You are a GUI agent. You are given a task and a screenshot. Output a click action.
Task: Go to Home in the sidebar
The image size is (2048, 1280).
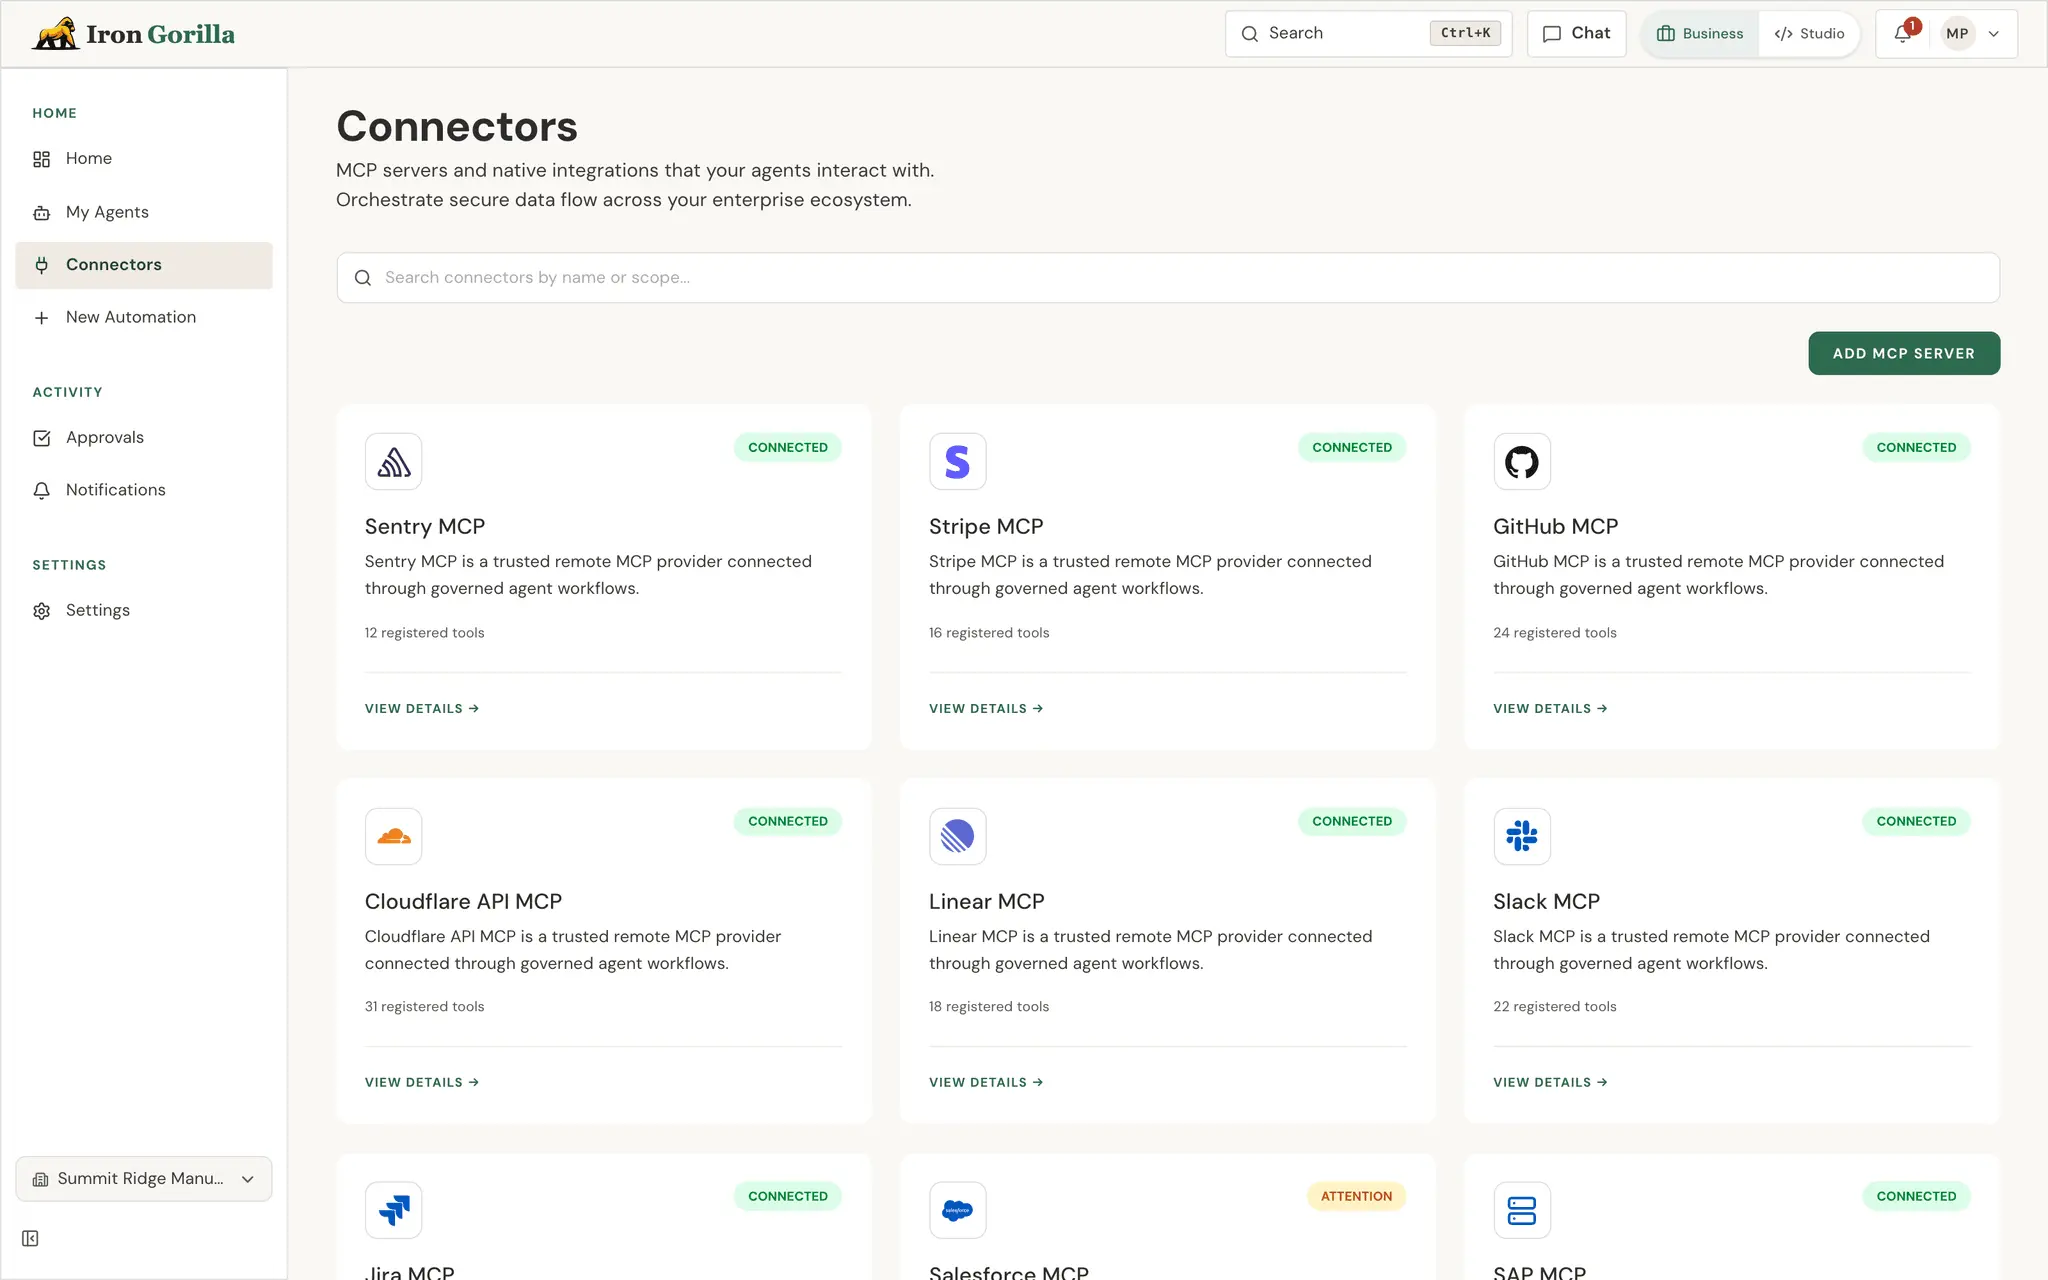coord(144,159)
